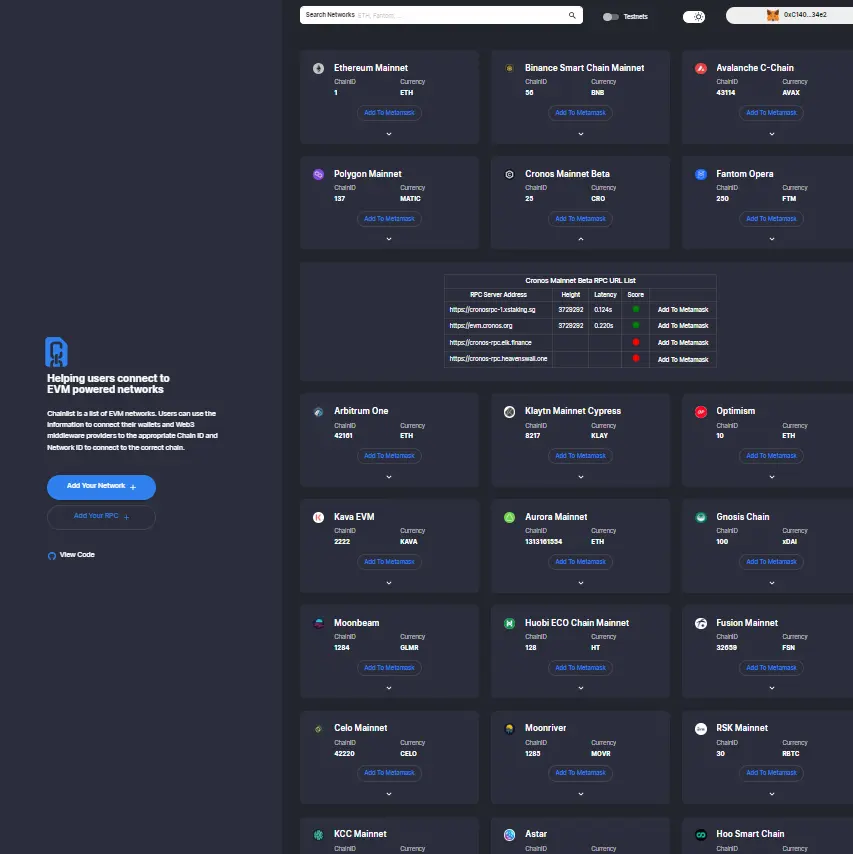Open the View Code GitHub link
The height and width of the screenshot is (854, 853).
(x=71, y=555)
